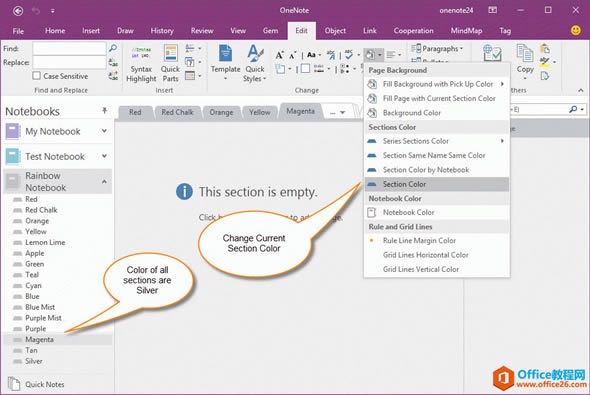The width and height of the screenshot is (590, 395).
Task: Pin the Notebooks pane
Action: [x=105, y=110]
